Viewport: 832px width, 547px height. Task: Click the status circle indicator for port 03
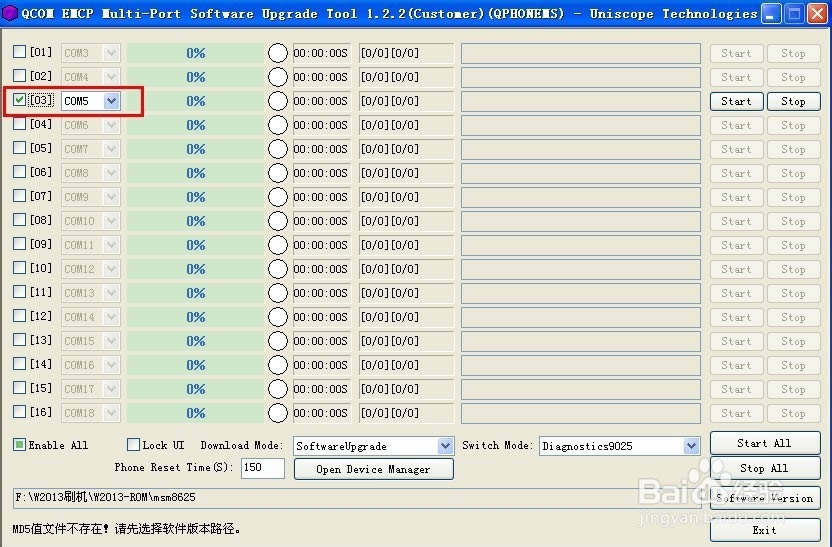(x=278, y=101)
